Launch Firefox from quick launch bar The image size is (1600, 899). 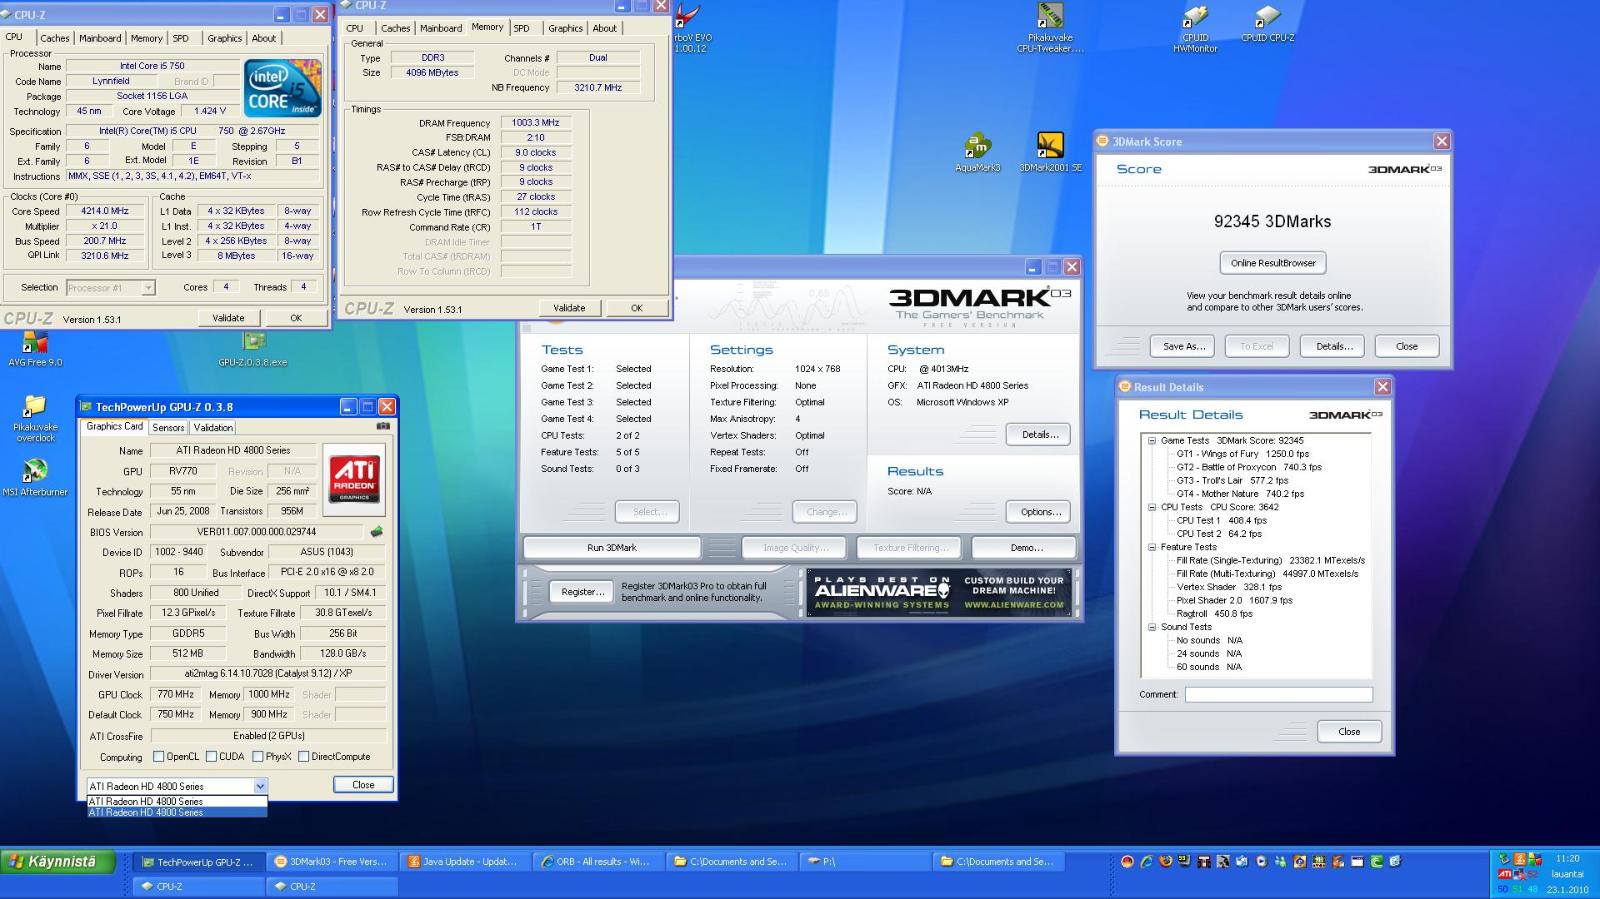[x=1165, y=861]
